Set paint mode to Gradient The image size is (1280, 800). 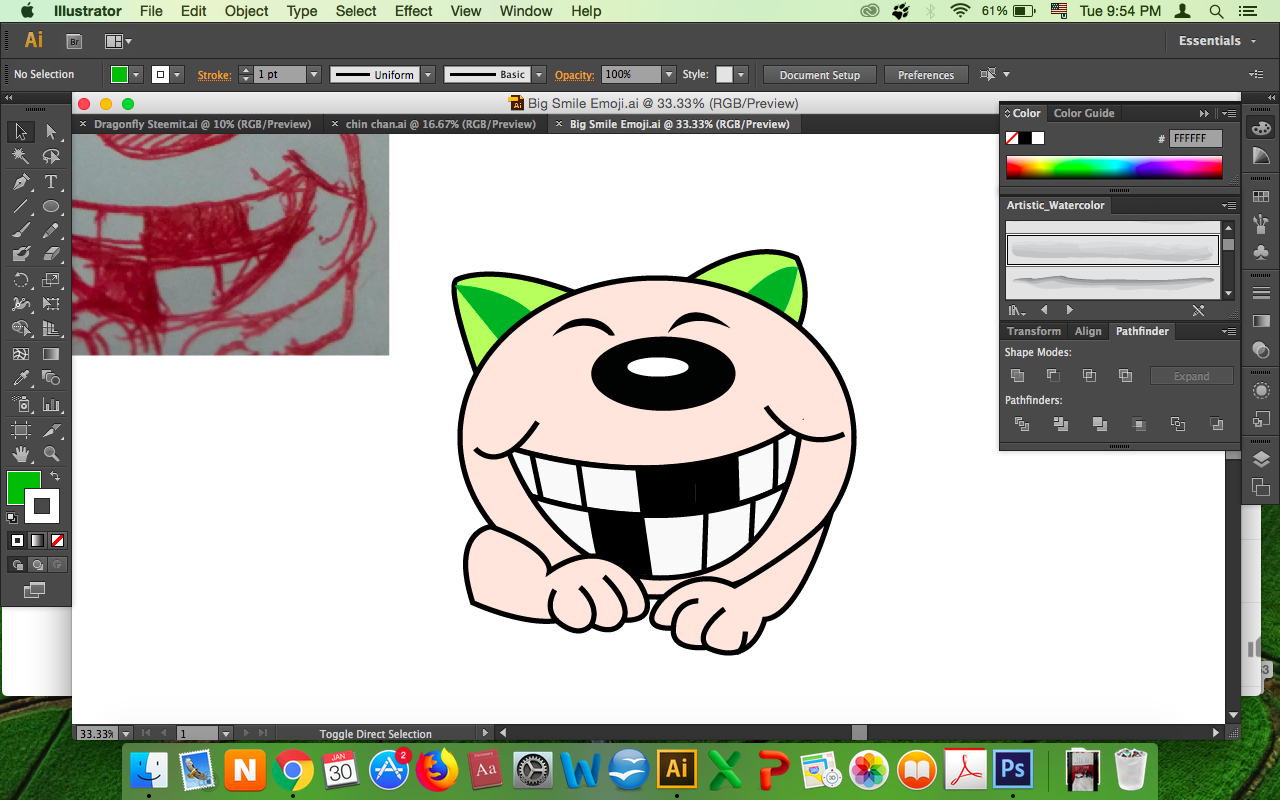pyautogui.click(x=37, y=540)
